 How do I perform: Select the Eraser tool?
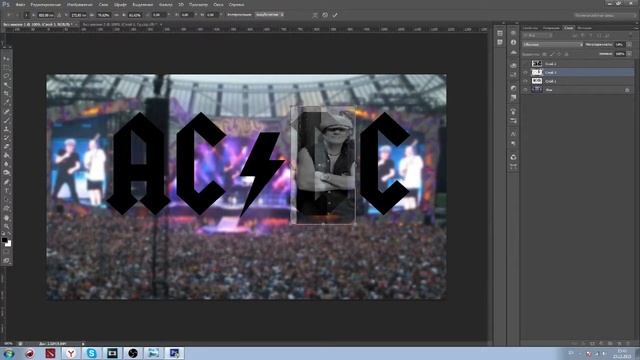(6, 147)
